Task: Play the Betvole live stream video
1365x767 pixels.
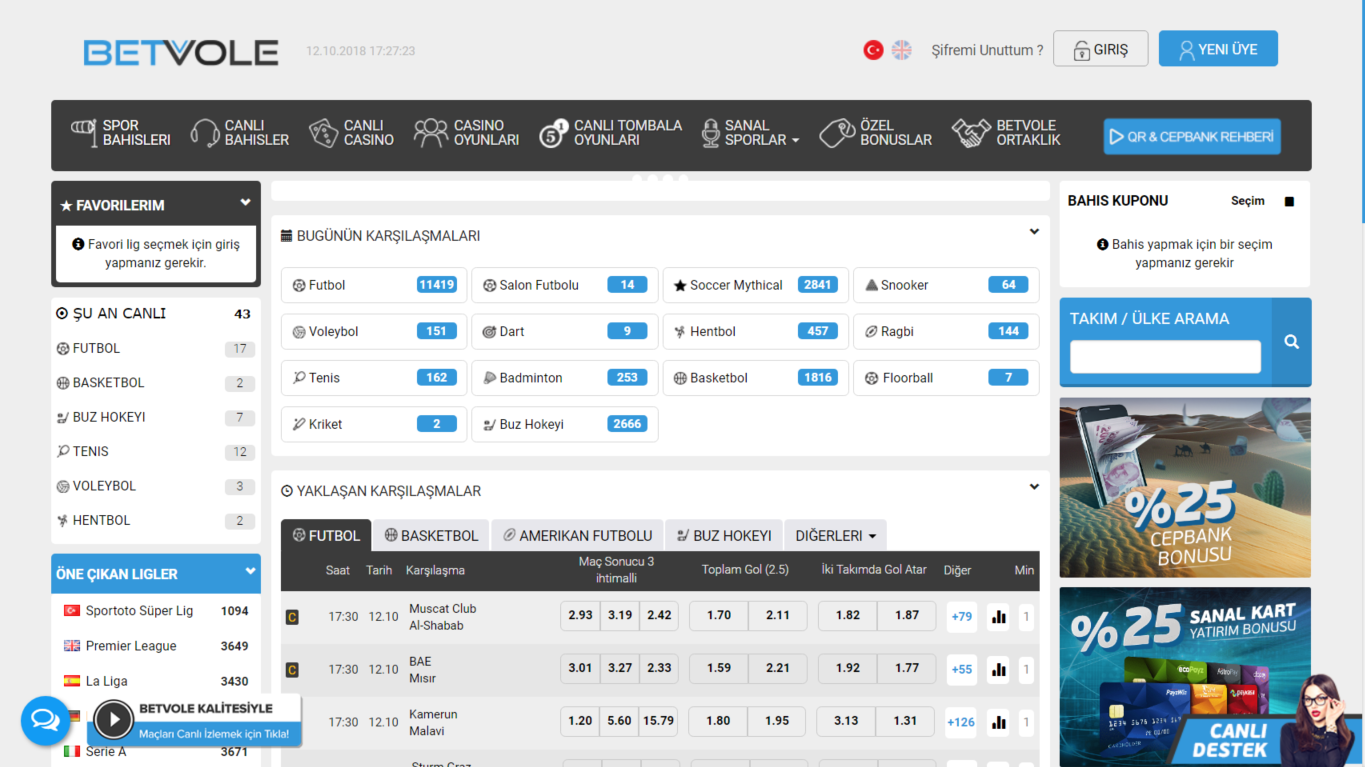Action: click(x=114, y=718)
